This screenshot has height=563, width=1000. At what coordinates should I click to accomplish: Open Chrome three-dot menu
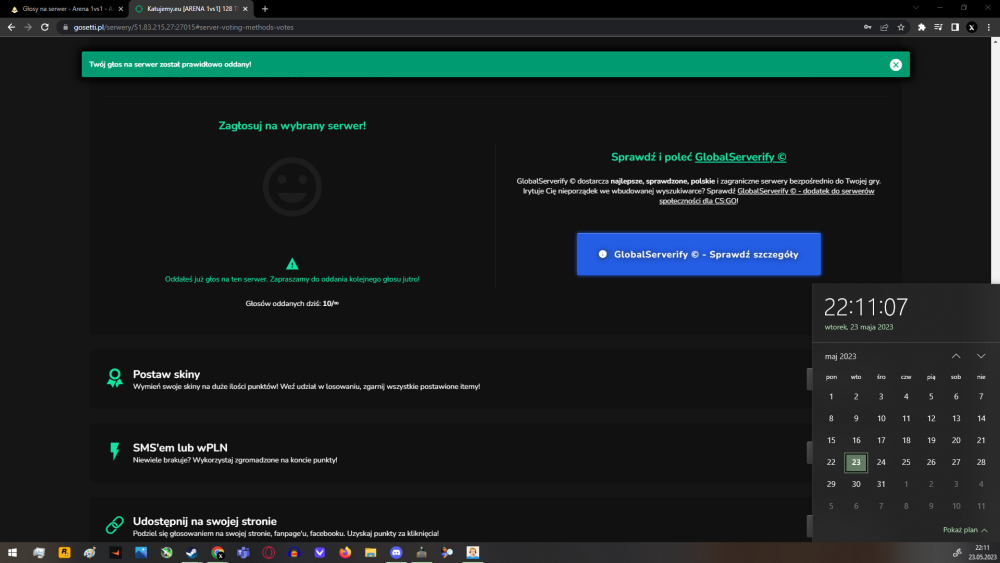click(x=989, y=27)
